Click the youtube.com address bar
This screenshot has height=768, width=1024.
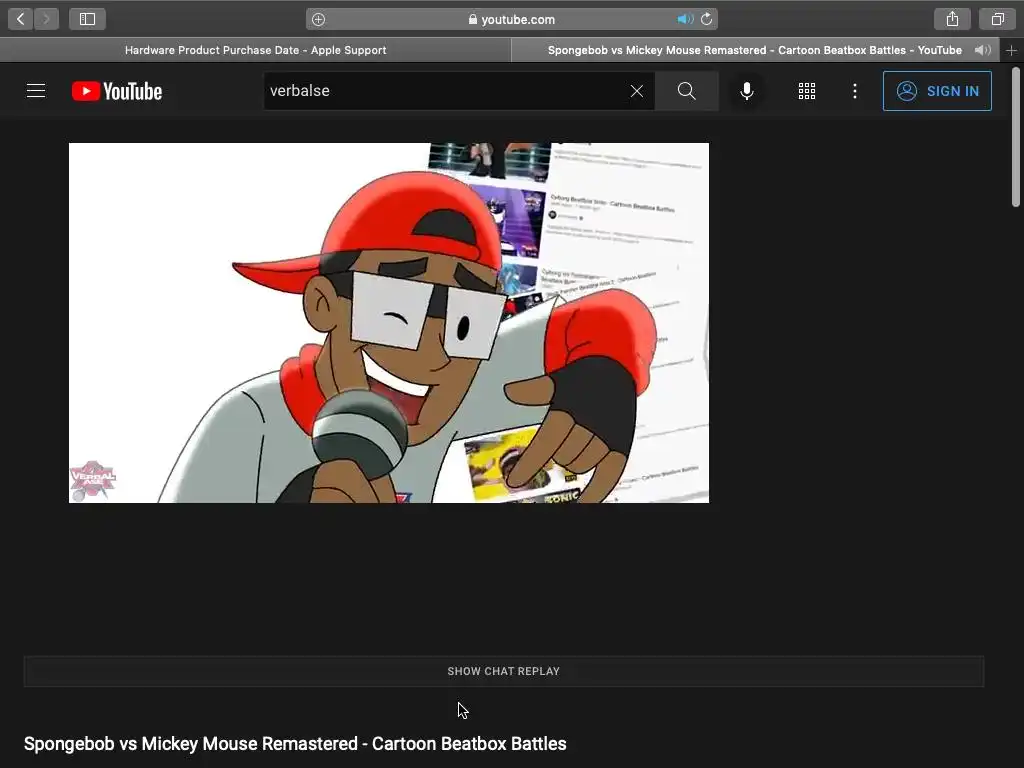(x=511, y=19)
